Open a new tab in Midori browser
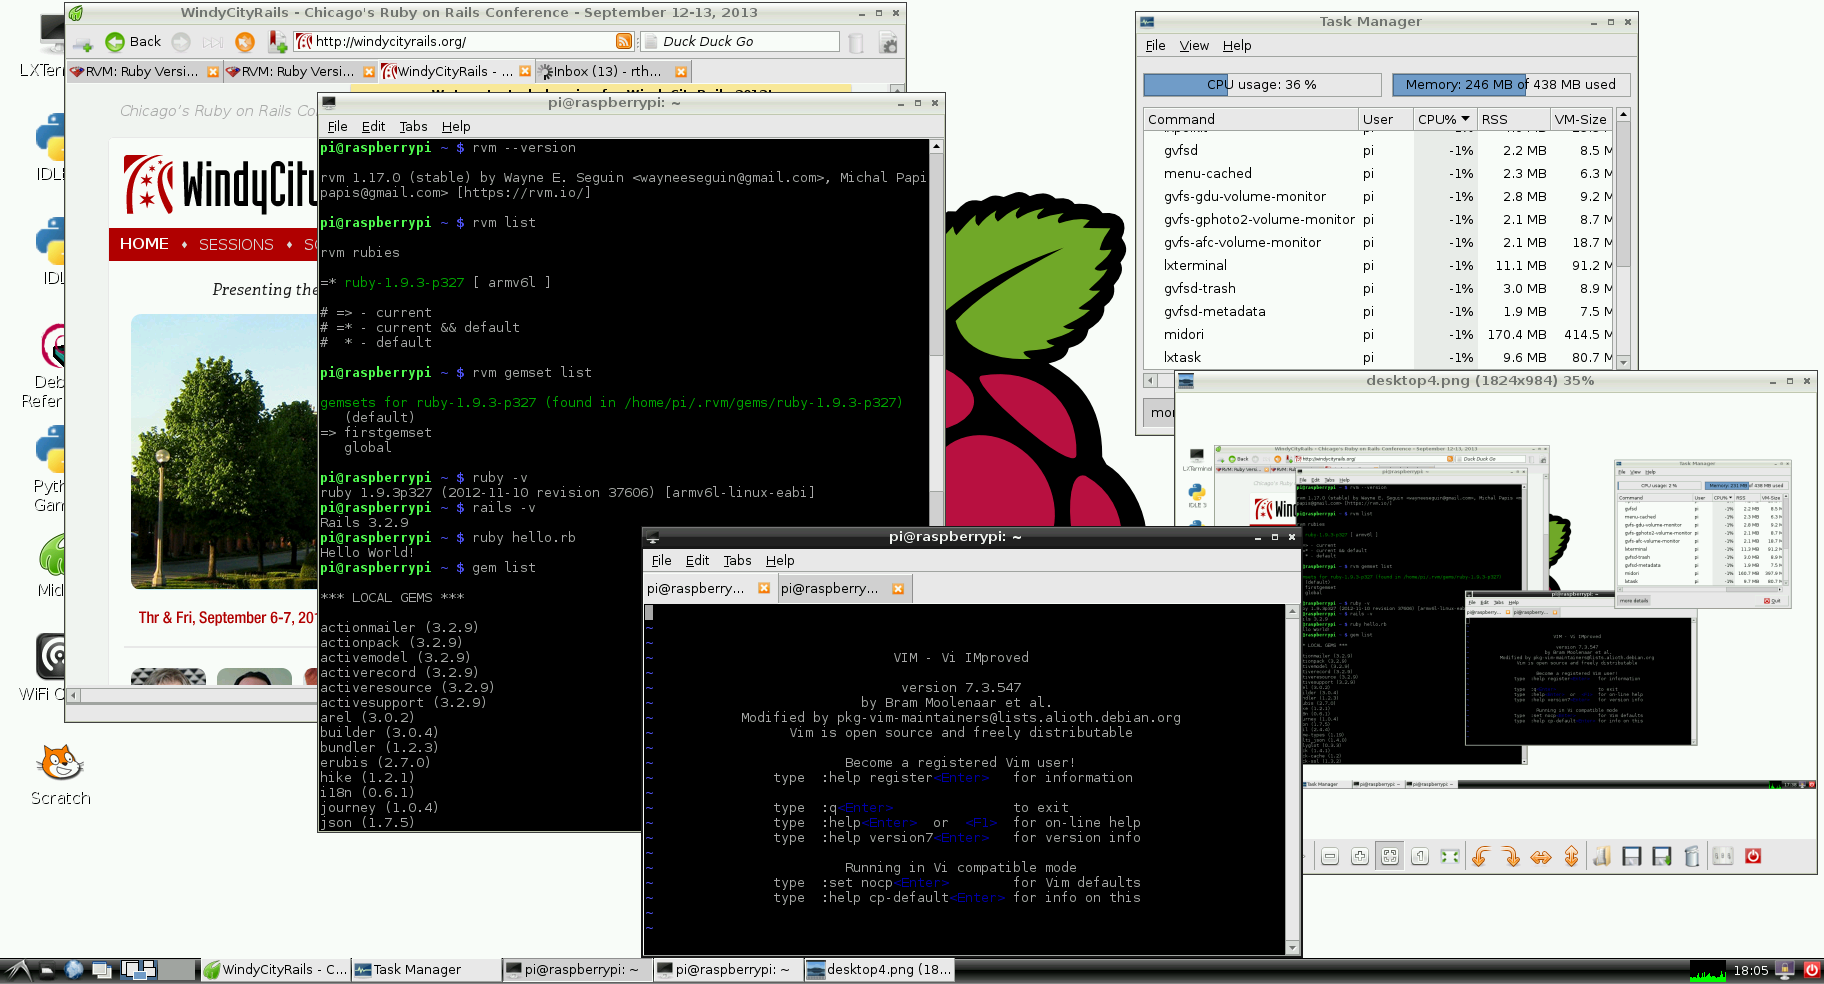This screenshot has height=984, width=1824. click(x=83, y=42)
